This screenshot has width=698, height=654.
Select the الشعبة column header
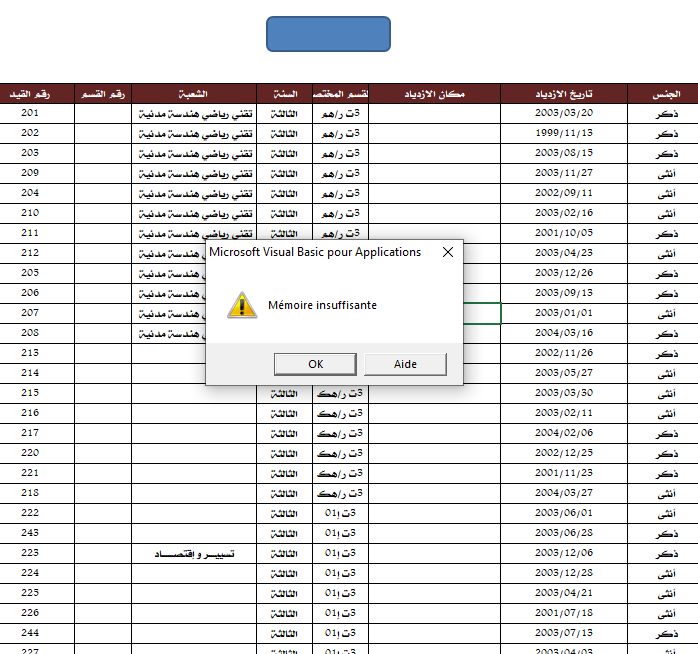[x=194, y=94]
